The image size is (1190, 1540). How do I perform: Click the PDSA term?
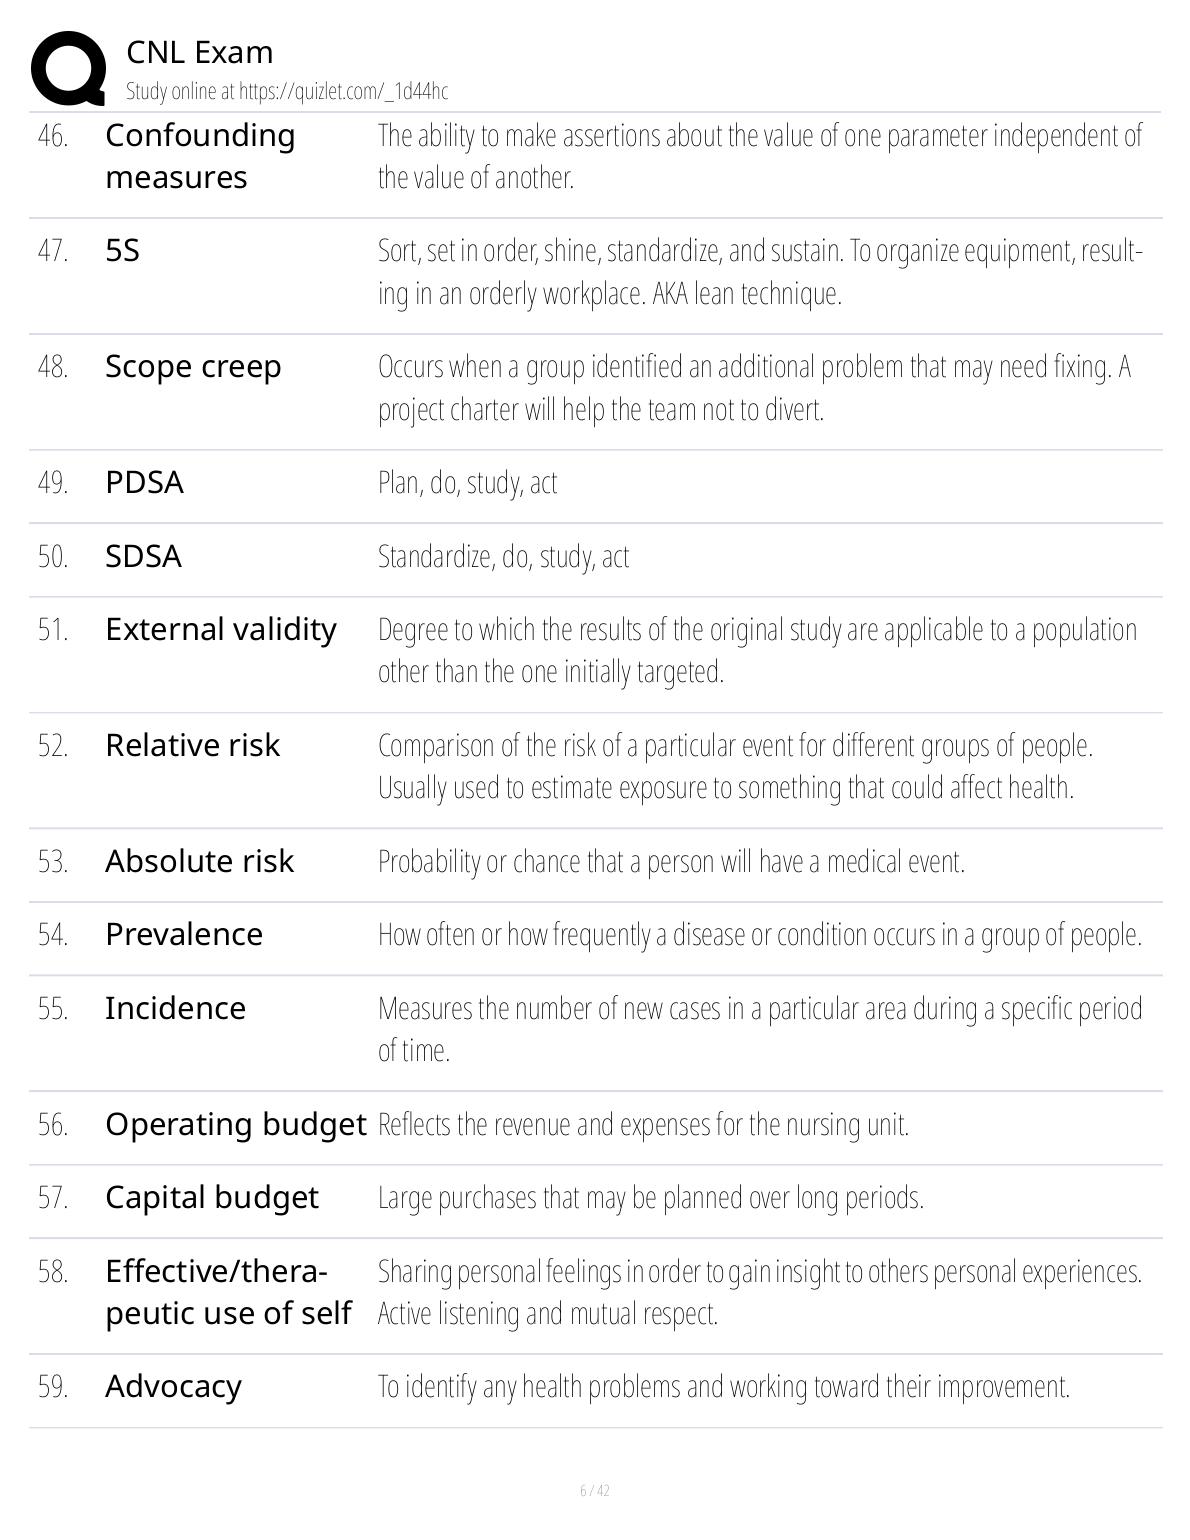click(x=144, y=482)
